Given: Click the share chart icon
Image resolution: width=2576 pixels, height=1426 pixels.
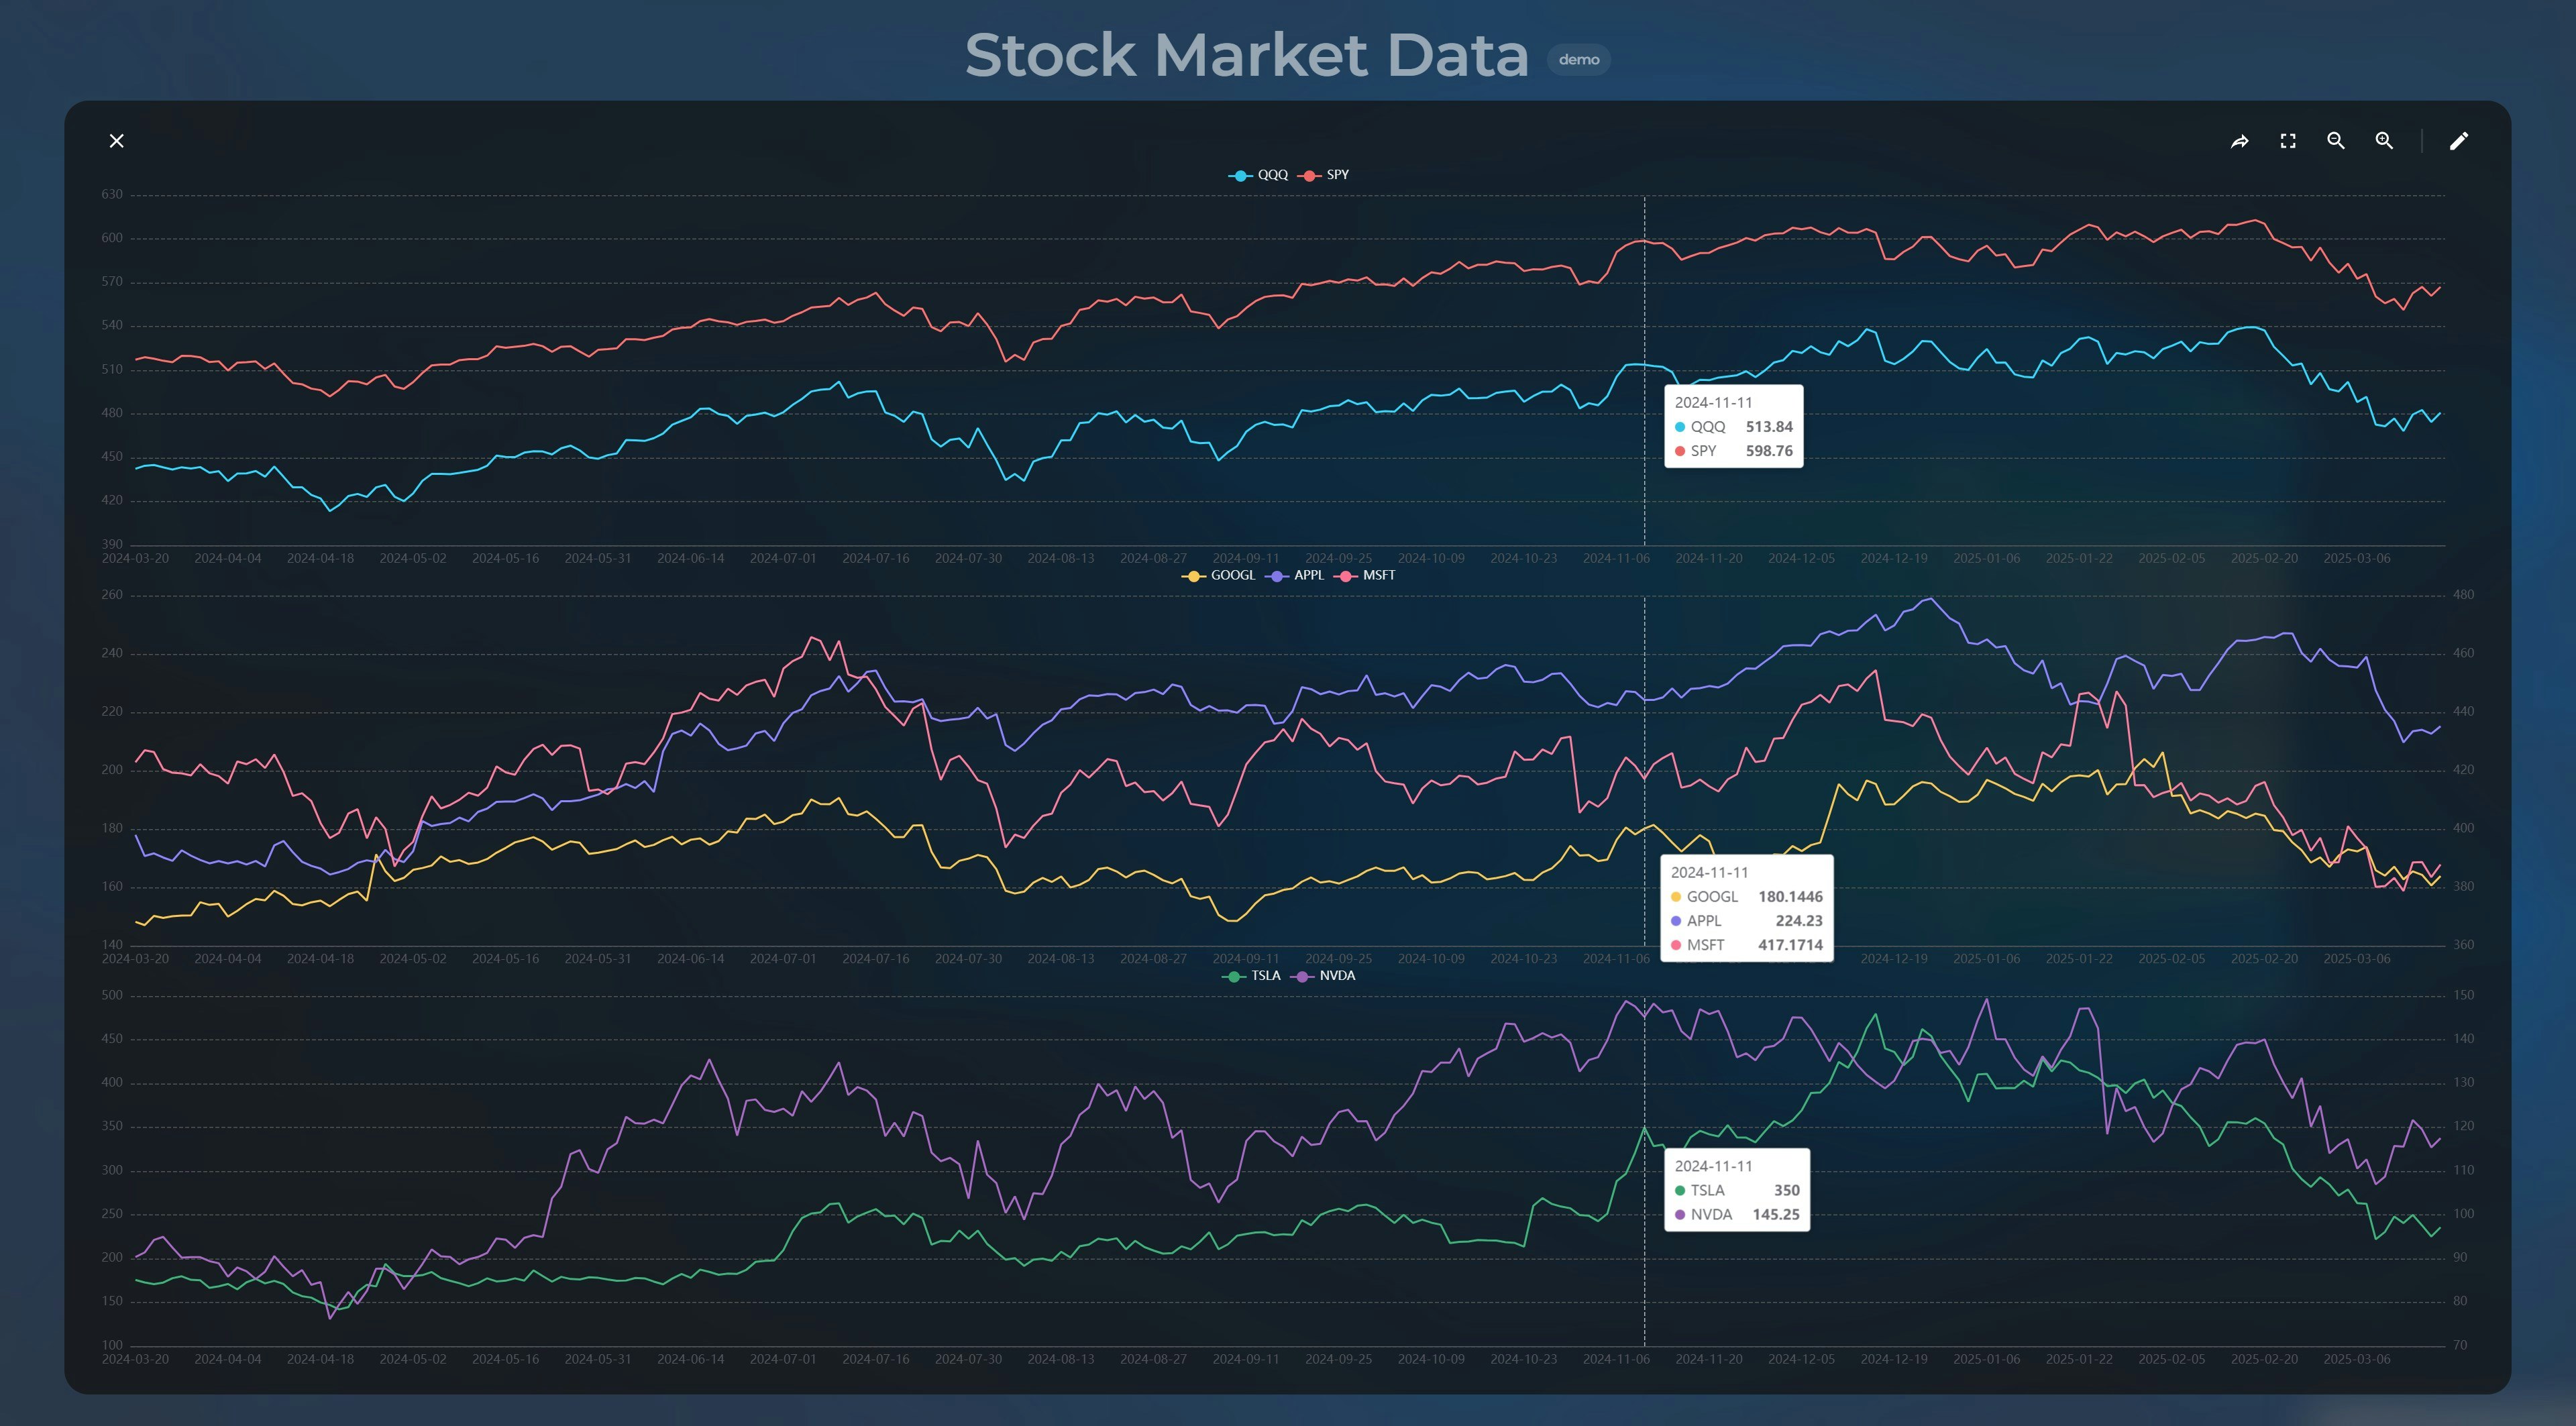Looking at the screenshot, I should [x=2239, y=140].
